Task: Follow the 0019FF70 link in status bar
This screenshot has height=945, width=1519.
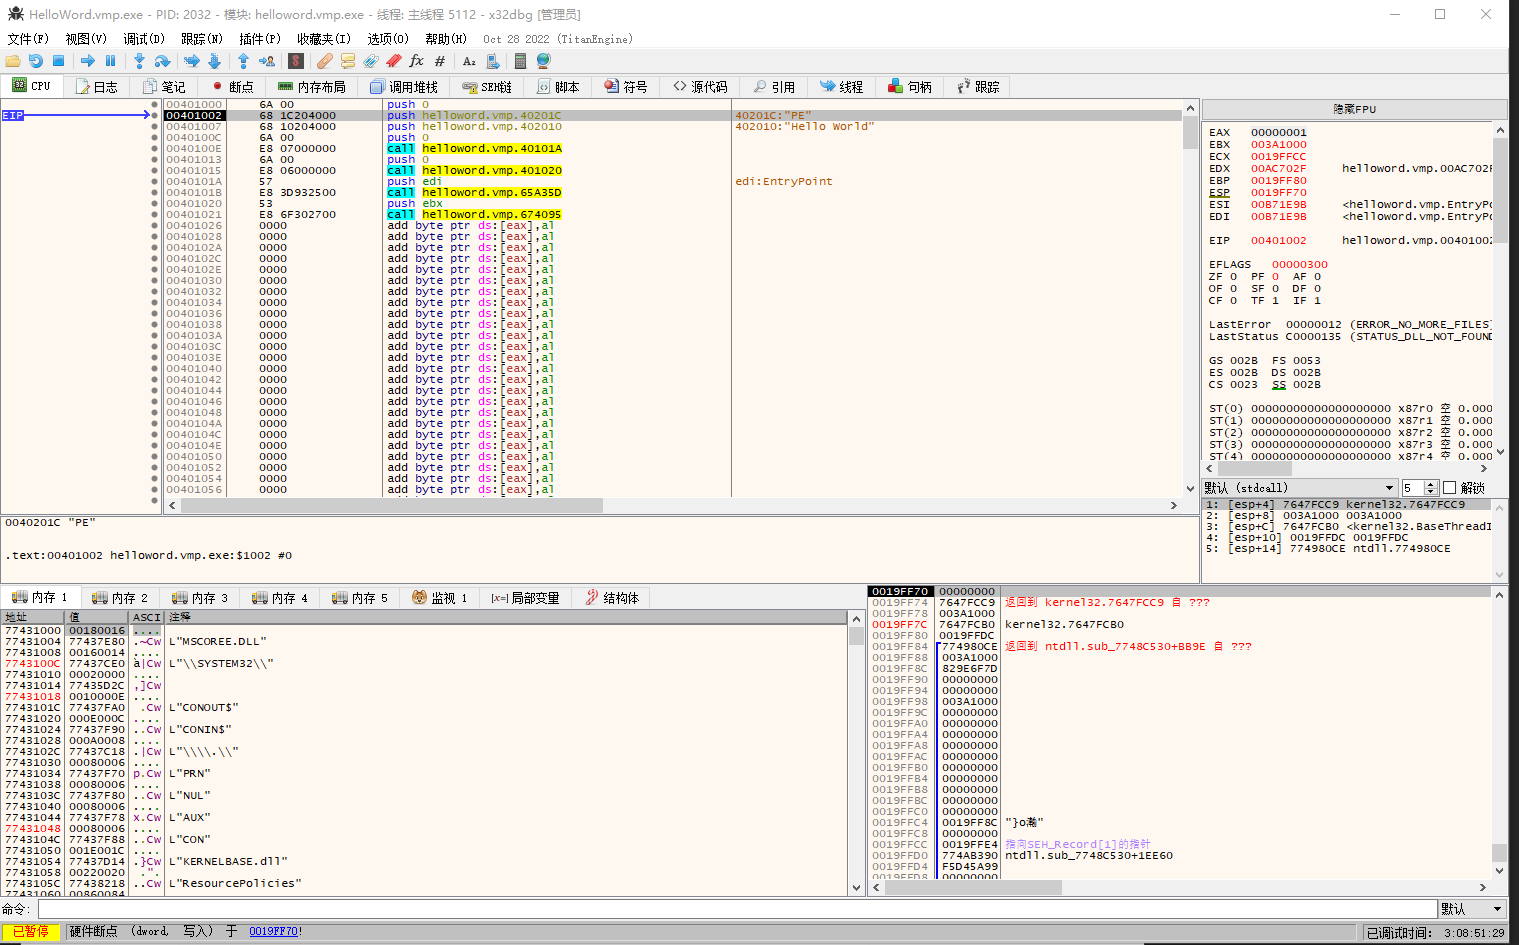Action: coord(273,931)
